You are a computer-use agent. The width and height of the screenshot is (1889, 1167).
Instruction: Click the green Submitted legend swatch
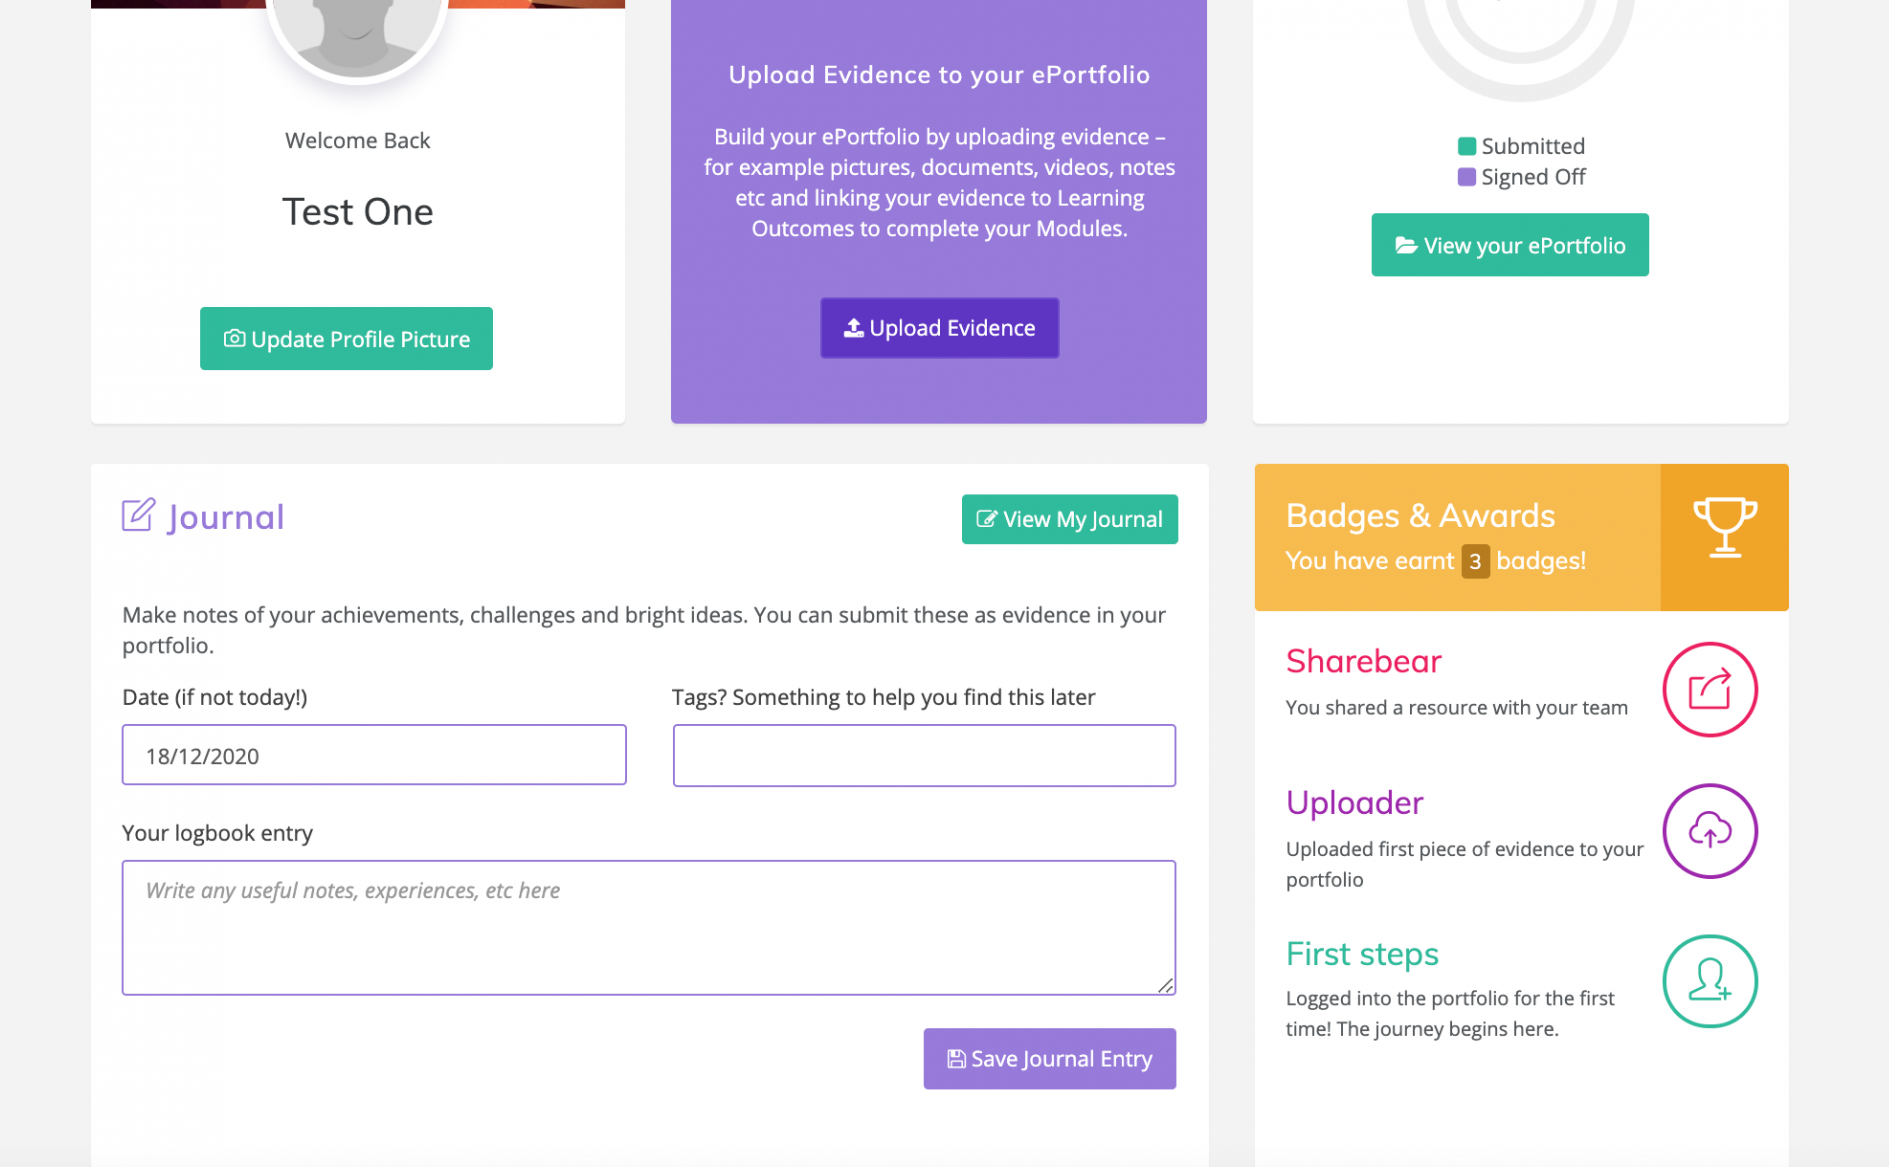[x=1467, y=146]
